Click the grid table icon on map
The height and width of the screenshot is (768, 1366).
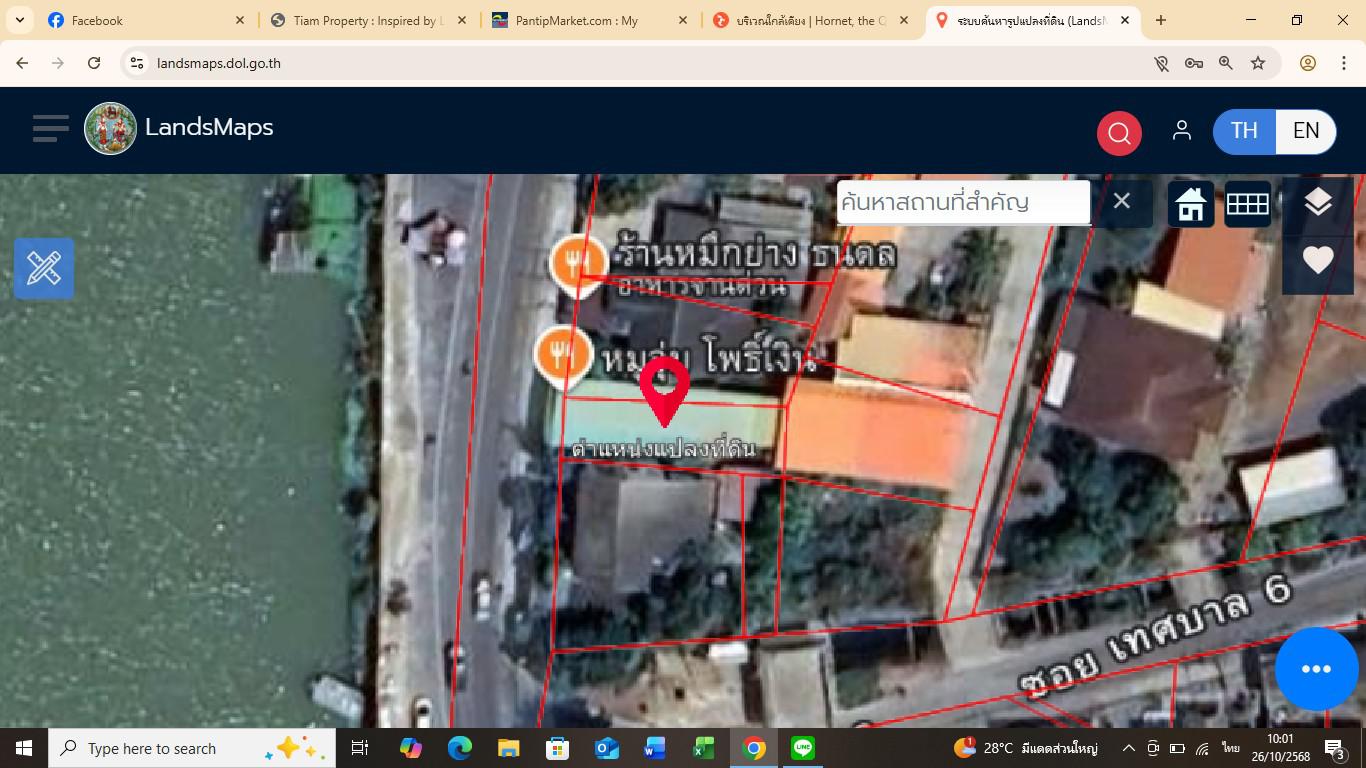click(x=1247, y=204)
